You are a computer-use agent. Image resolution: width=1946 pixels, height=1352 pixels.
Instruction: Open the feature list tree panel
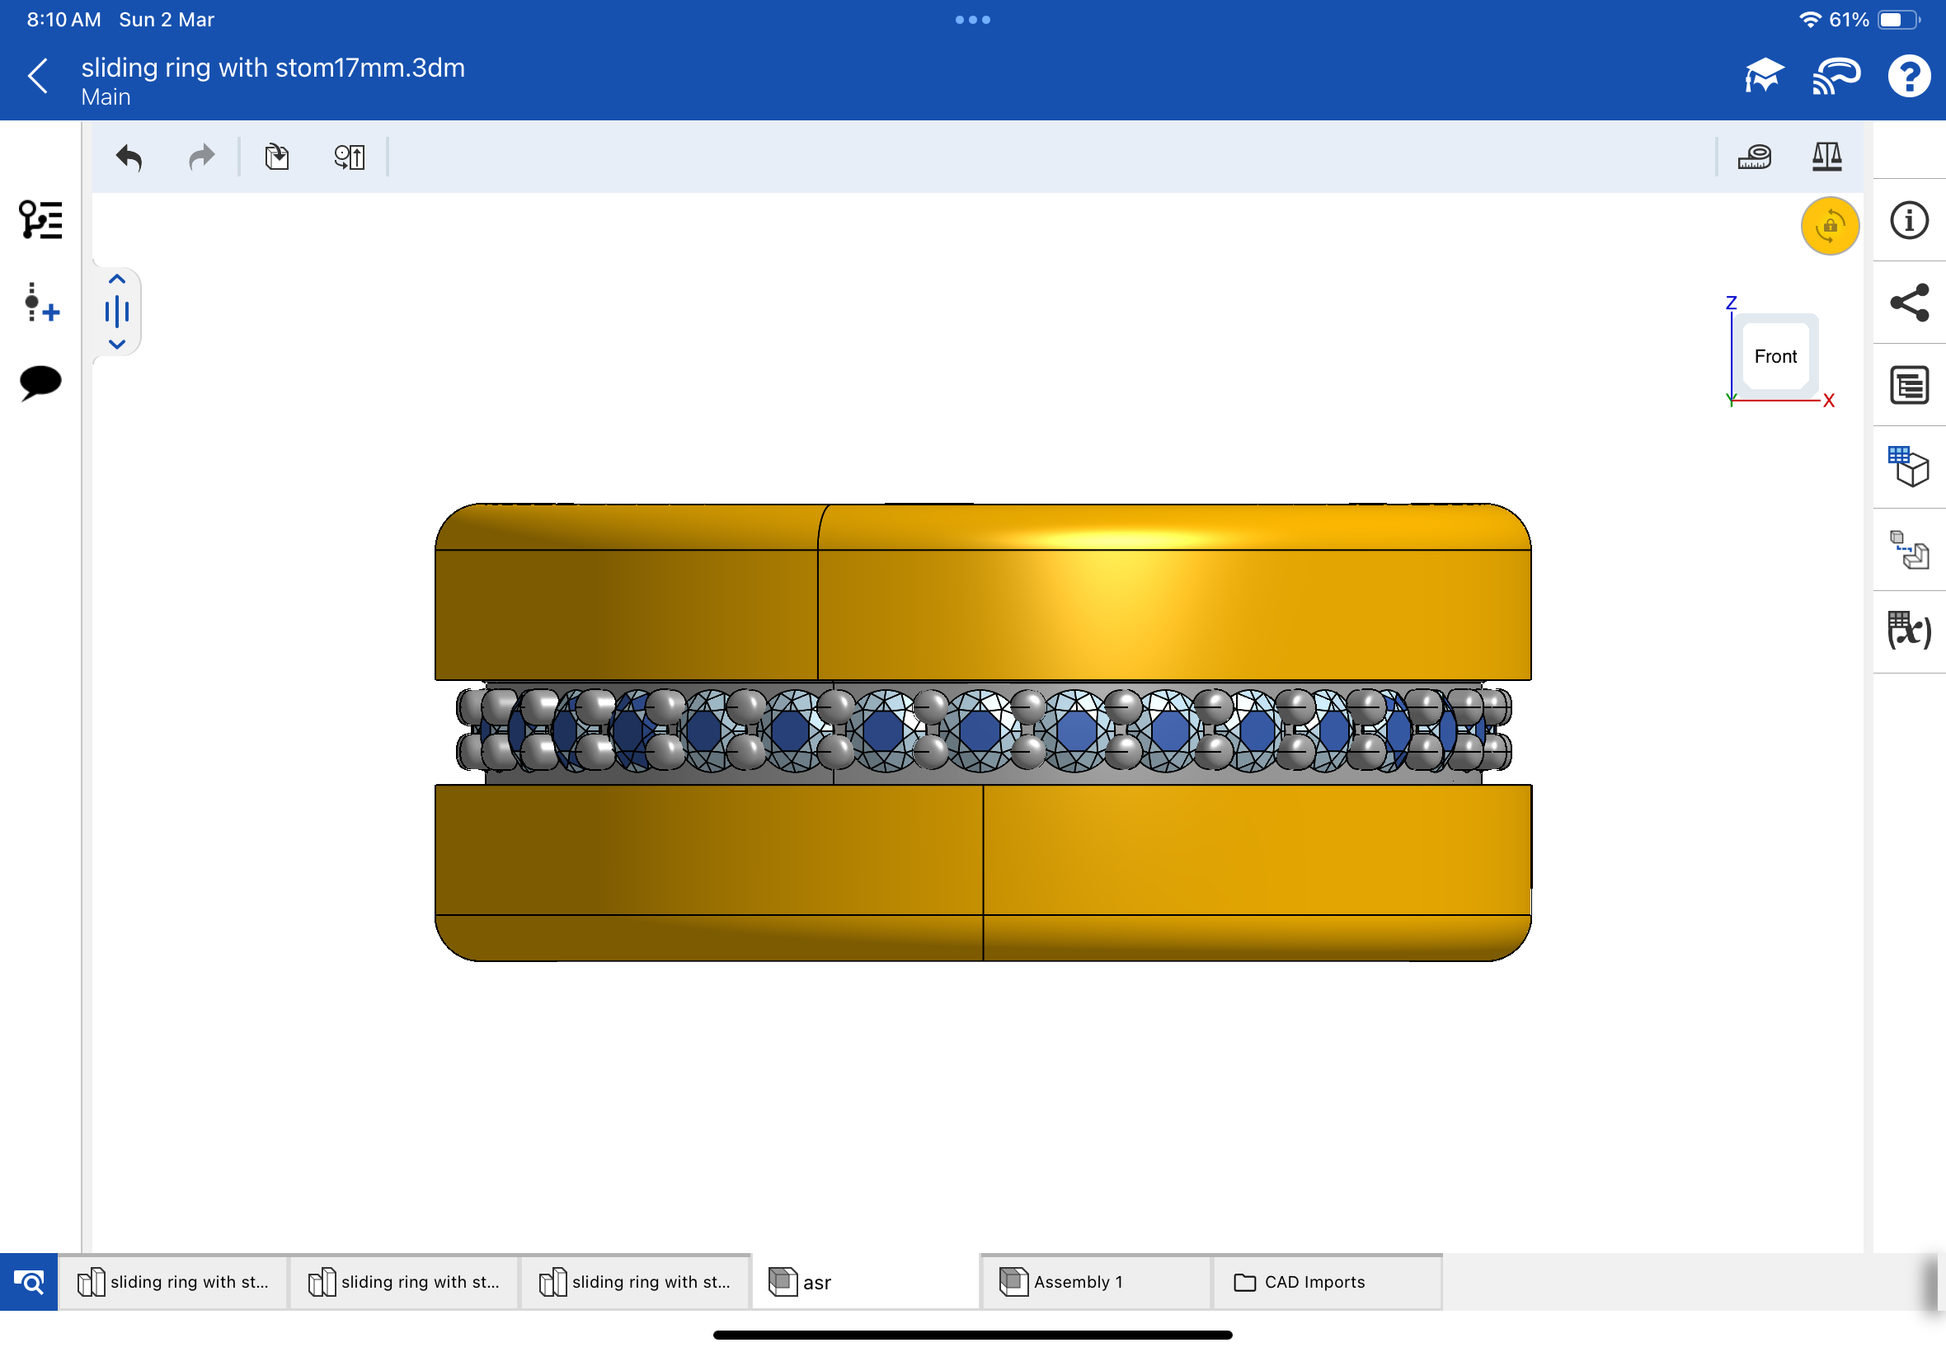[41, 220]
